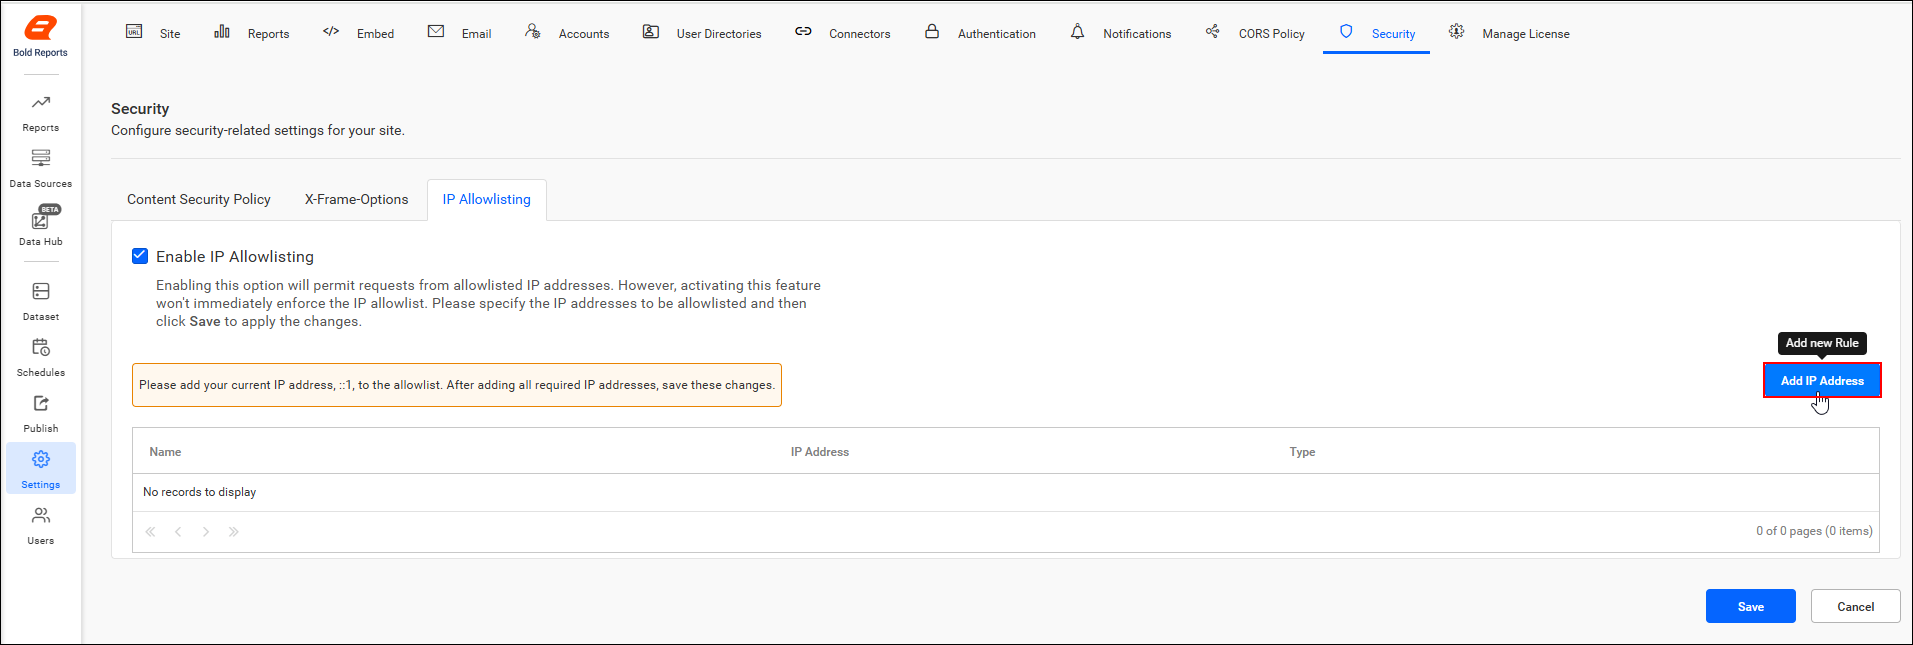
Task: Sort by the IP Address column header
Action: click(x=820, y=452)
